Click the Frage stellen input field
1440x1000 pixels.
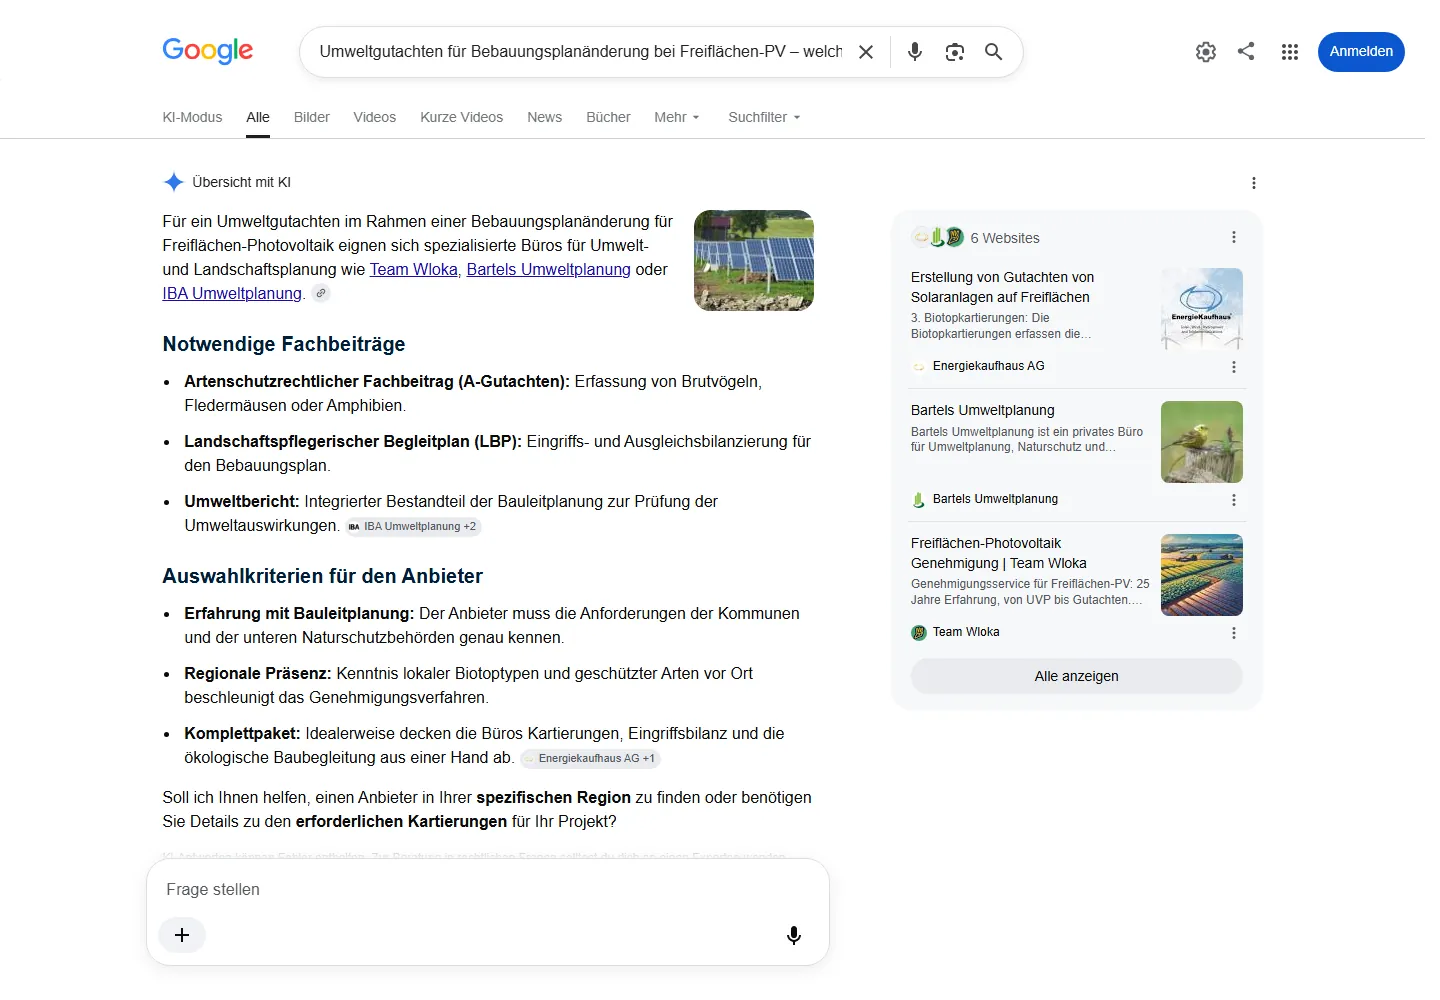pyautogui.click(x=488, y=889)
